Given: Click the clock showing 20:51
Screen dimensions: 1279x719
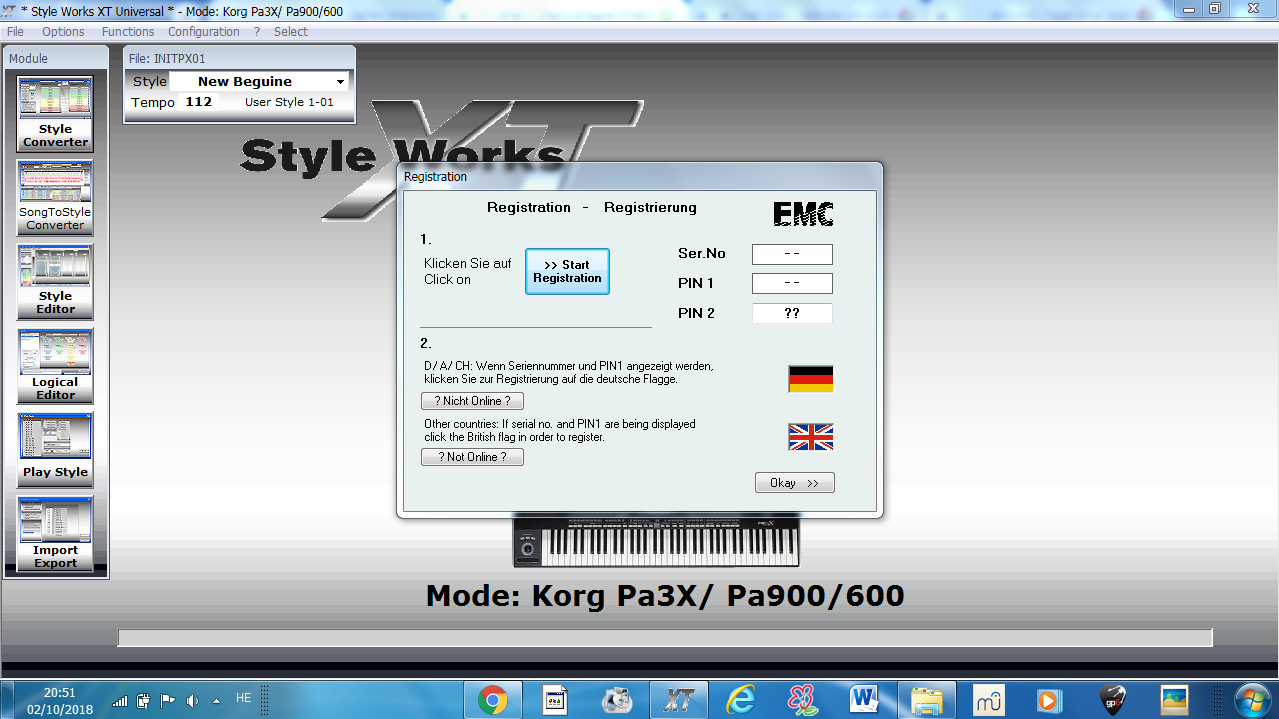Looking at the screenshot, I should [59, 692].
